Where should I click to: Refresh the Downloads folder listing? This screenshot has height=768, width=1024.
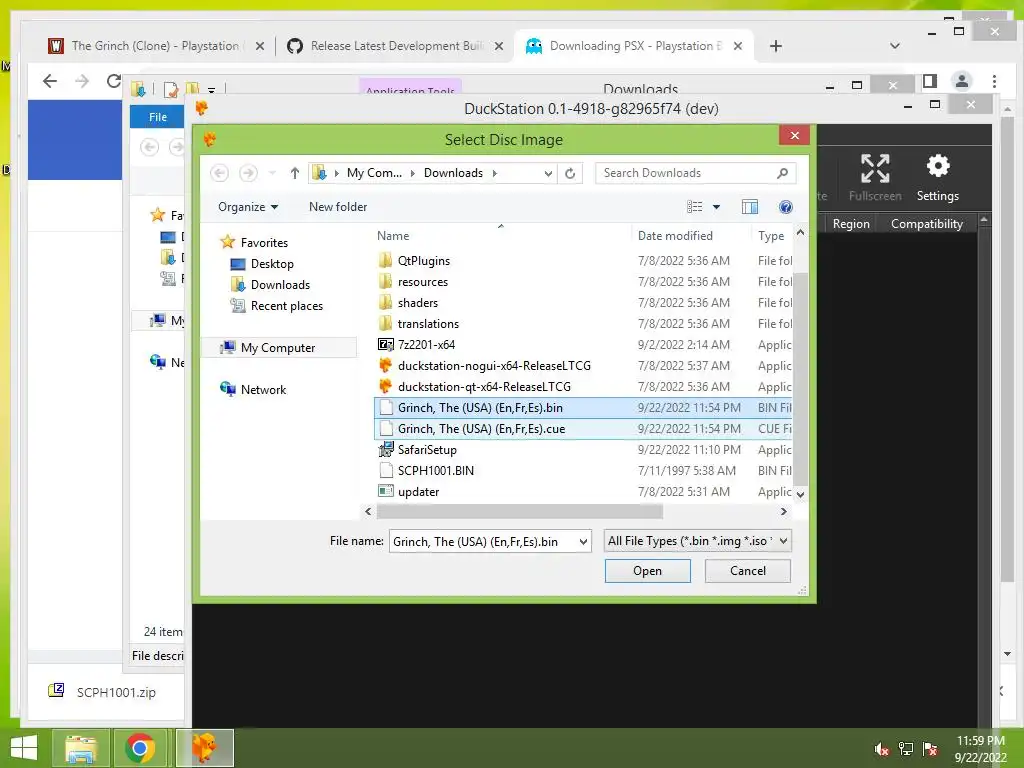click(x=569, y=173)
